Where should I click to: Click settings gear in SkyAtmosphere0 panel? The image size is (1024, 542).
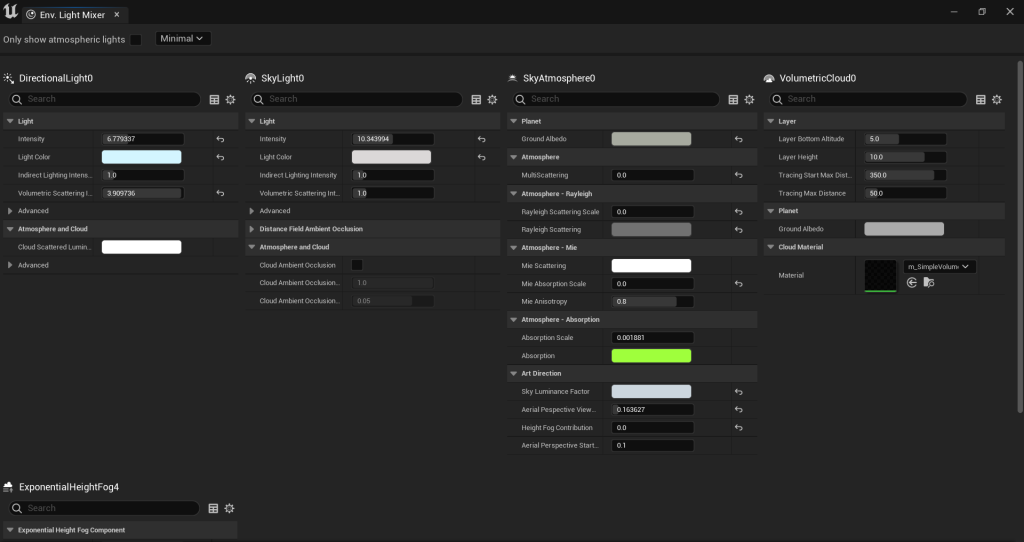pyautogui.click(x=748, y=99)
